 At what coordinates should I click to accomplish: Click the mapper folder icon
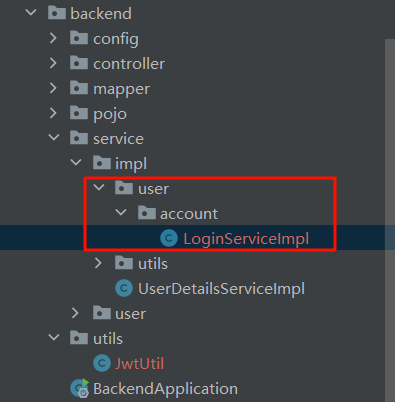79,88
